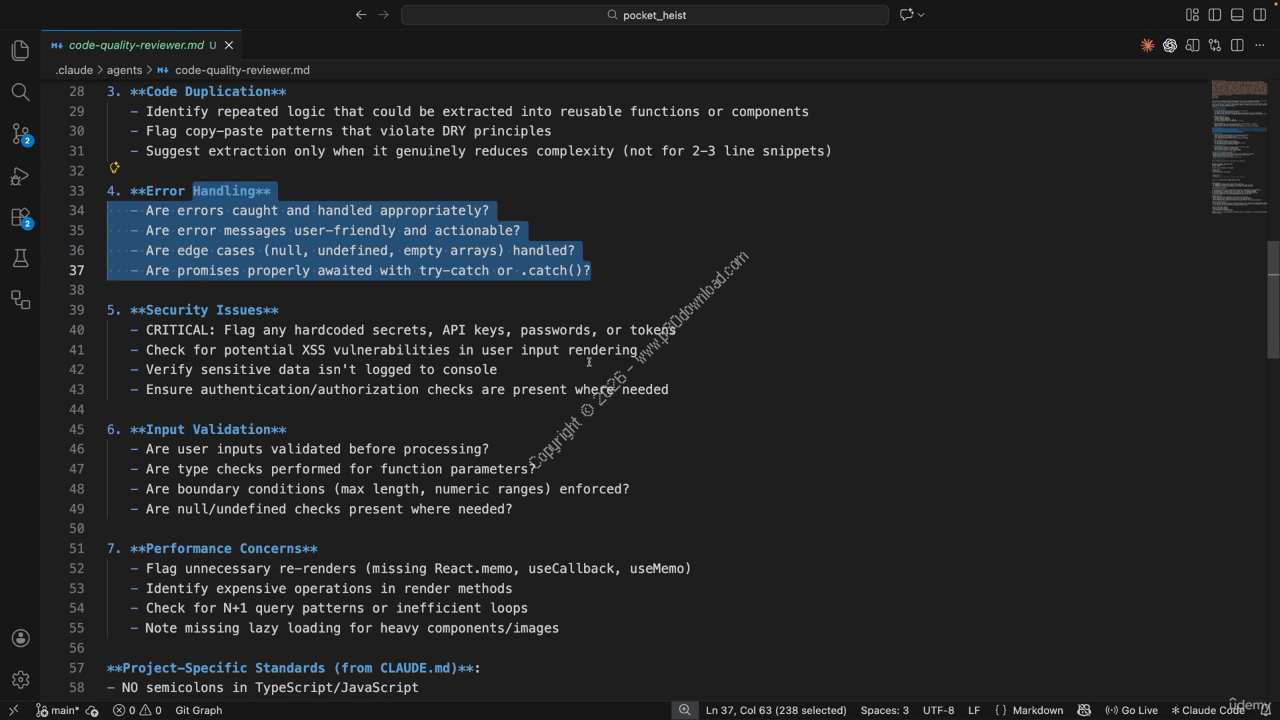
Task: Click Go Live in the status bar
Action: click(x=1131, y=710)
